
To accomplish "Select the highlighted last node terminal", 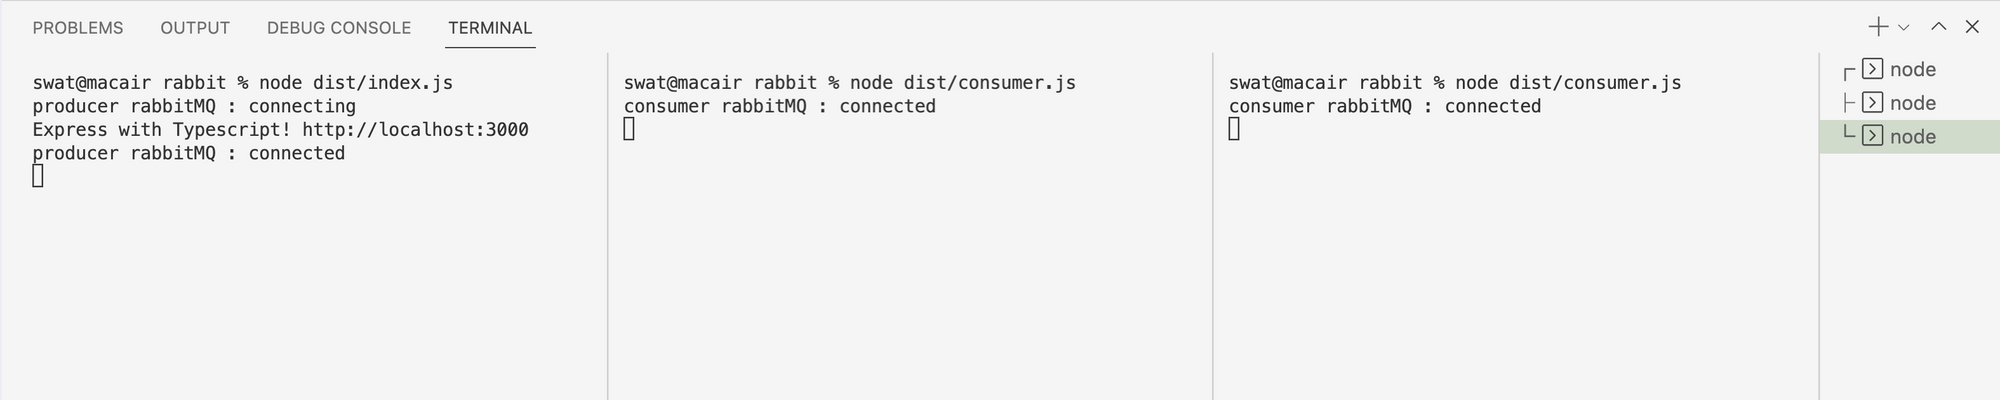I will [x=1910, y=136].
